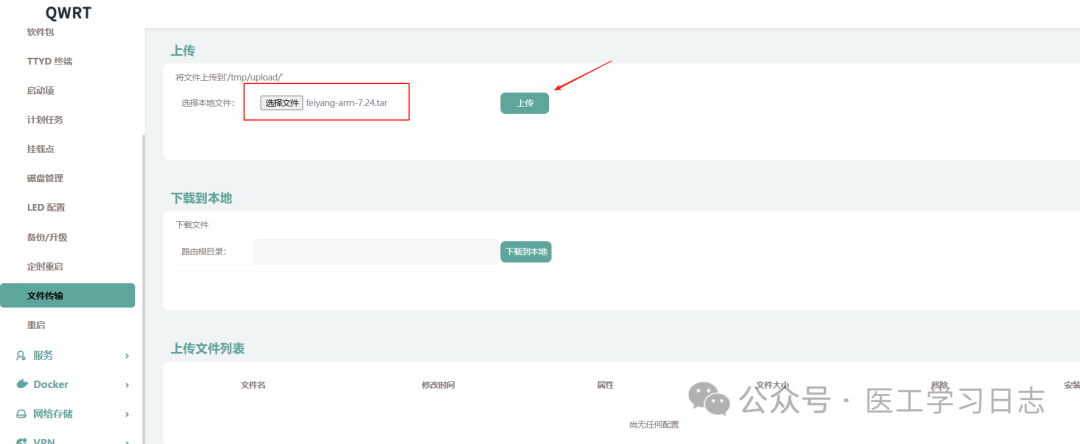
Task: Open 磁盘管理 page
Action: (45, 178)
